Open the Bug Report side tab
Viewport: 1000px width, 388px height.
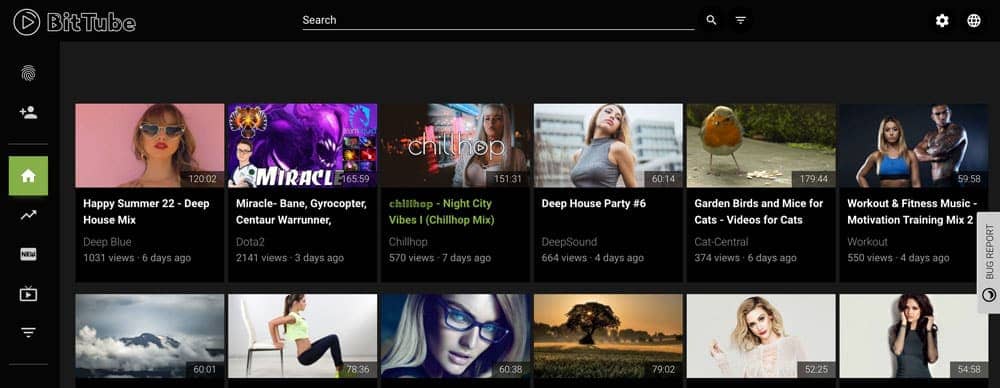point(989,262)
